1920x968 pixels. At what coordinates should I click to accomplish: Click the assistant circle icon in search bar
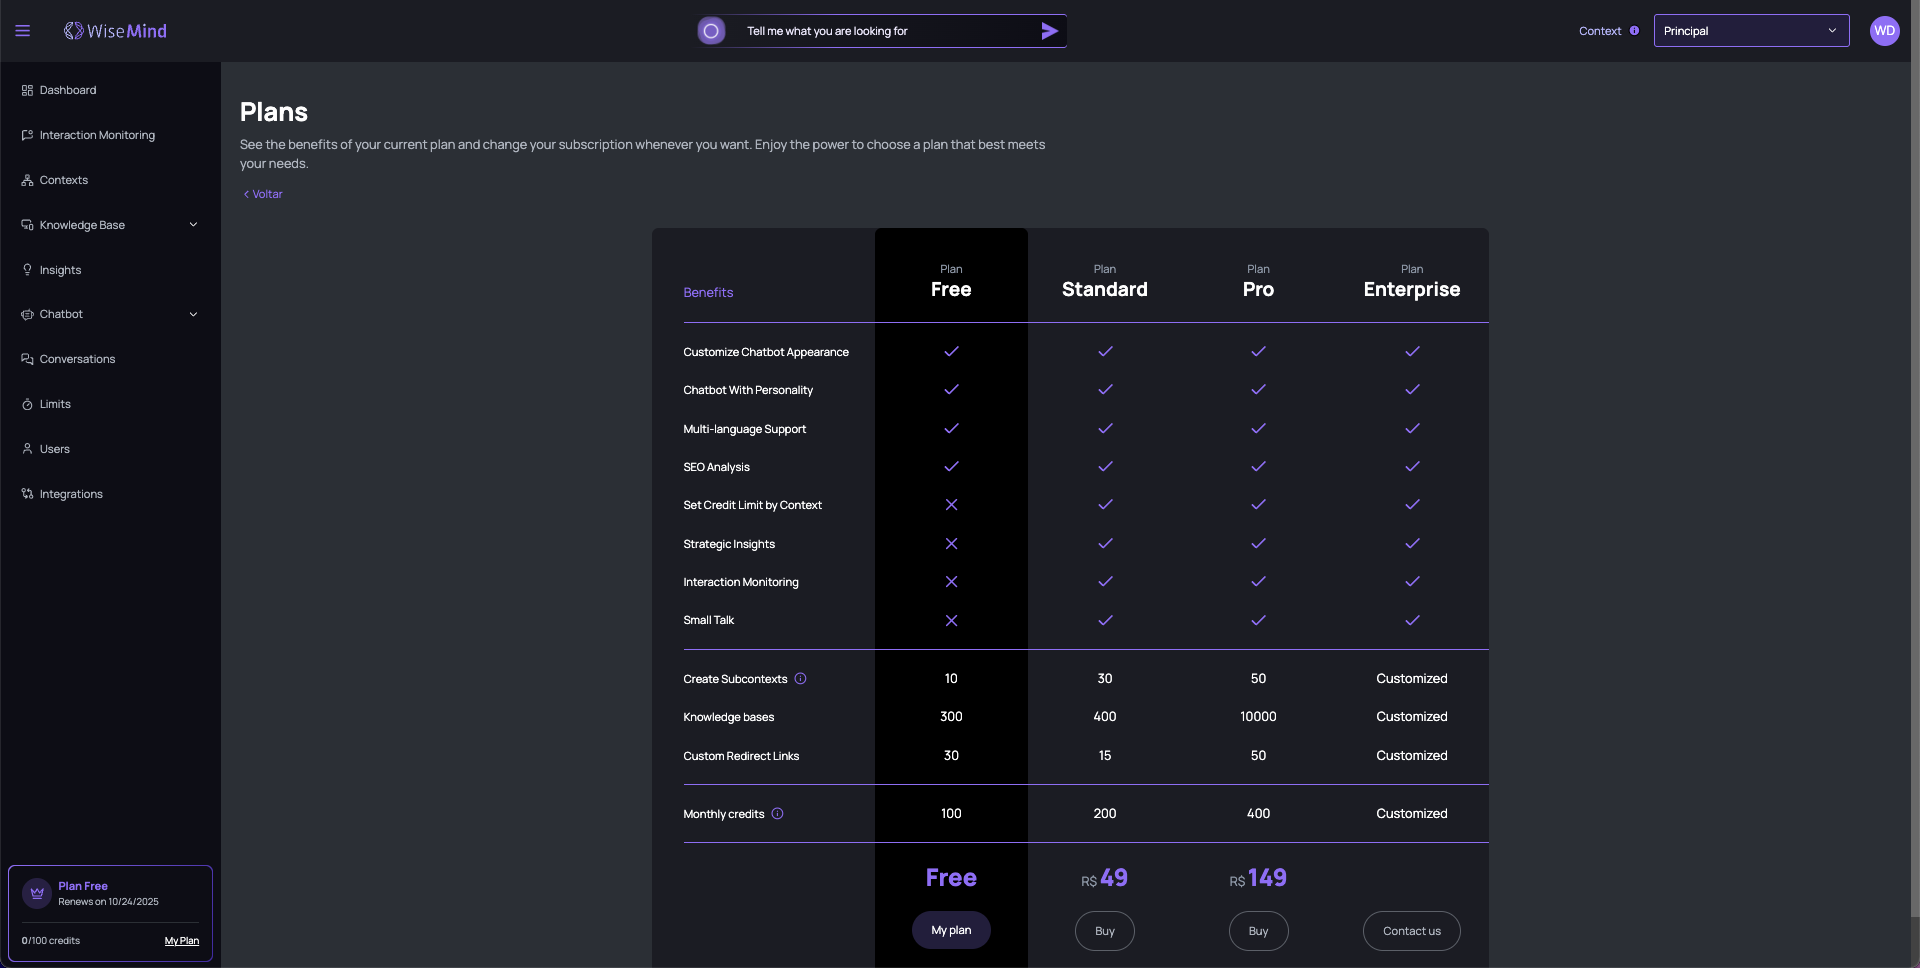[x=711, y=31]
